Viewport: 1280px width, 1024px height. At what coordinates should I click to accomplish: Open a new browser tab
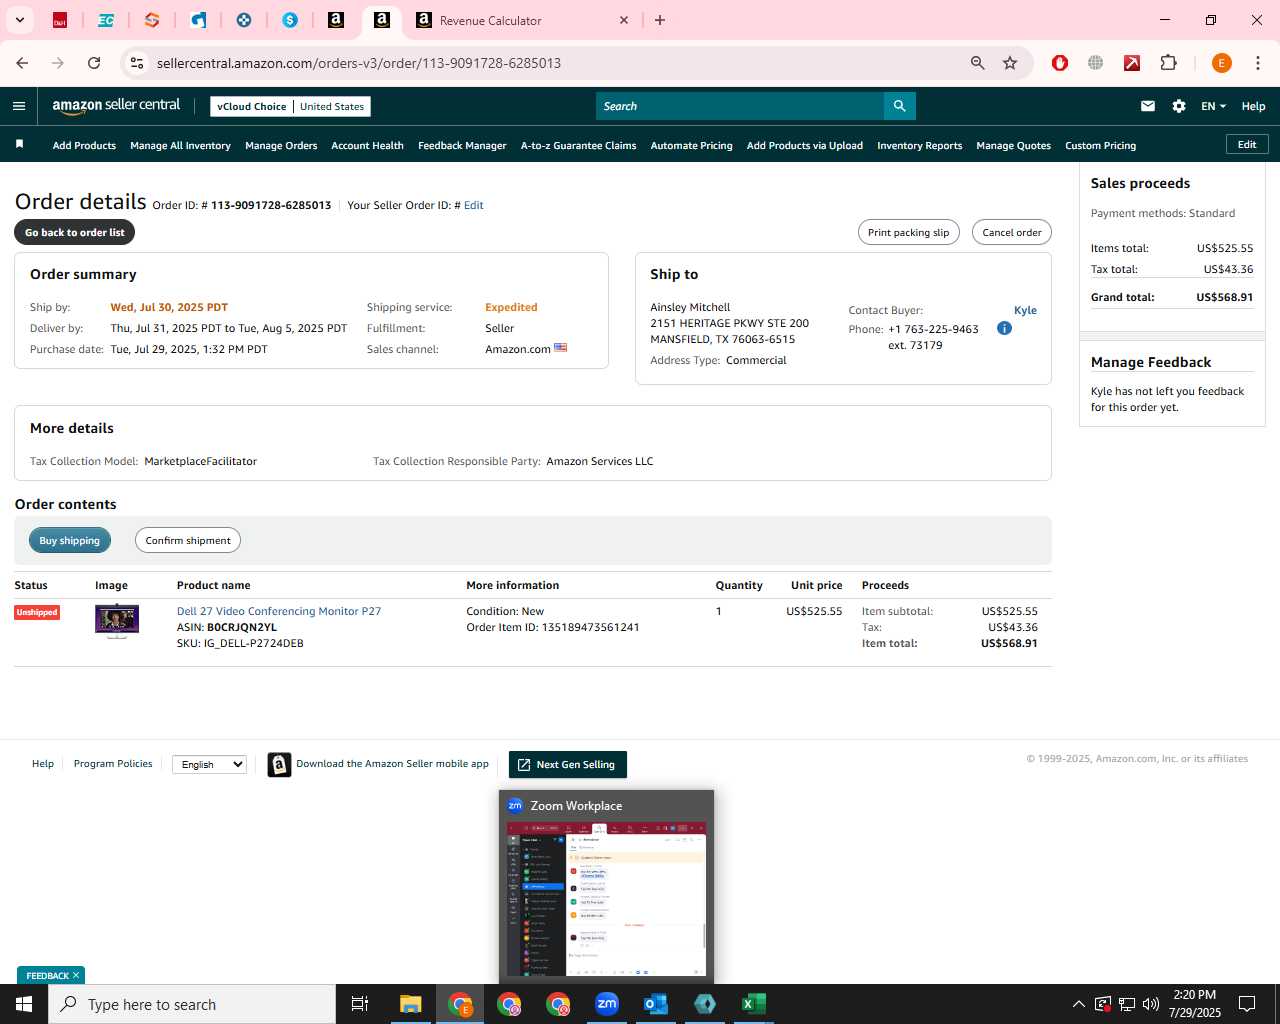660,20
